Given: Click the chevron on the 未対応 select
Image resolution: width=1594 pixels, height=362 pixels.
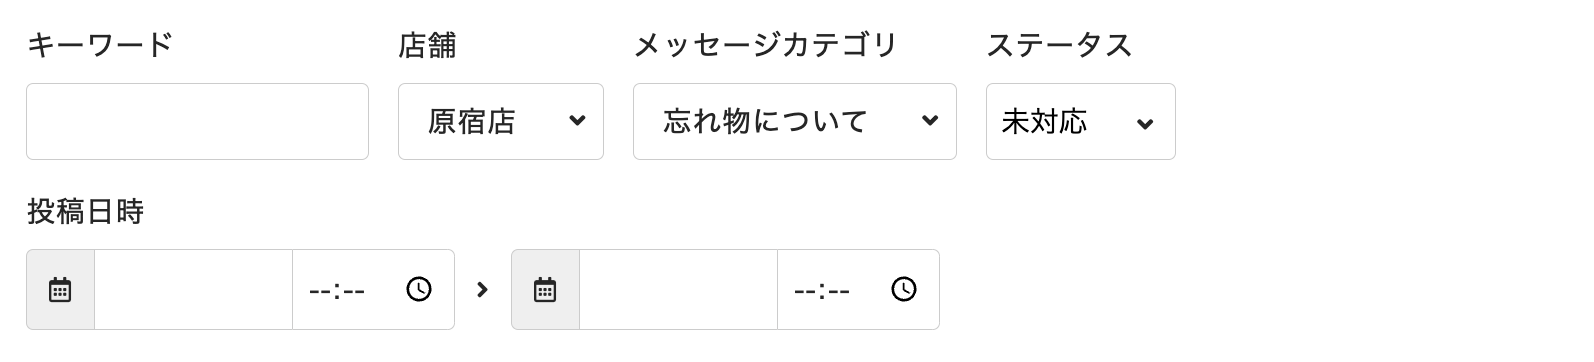Looking at the screenshot, I should [x=1146, y=124].
